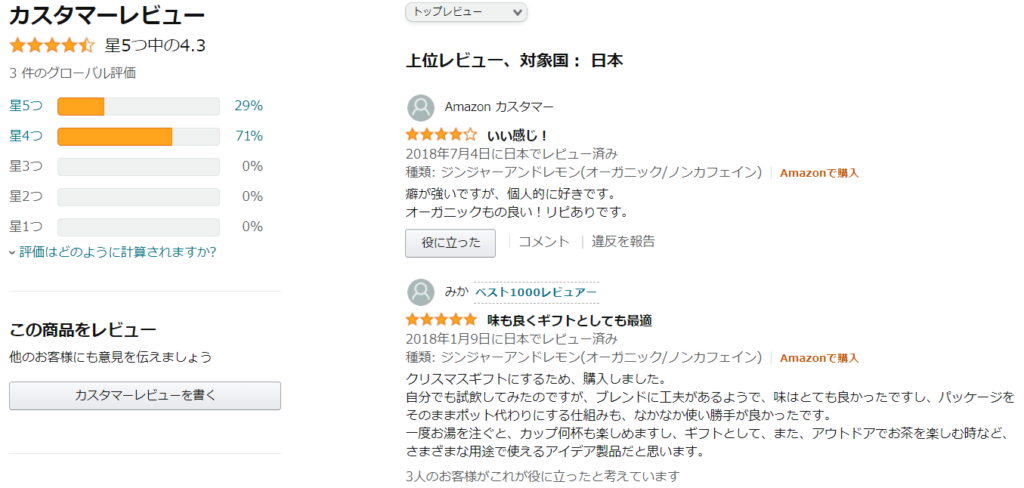Viewport: 1024px width, 488px height.
Task: Open the ベスト1000レビュアー badge link
Action: pyautogui.click(x=536, y=292)
